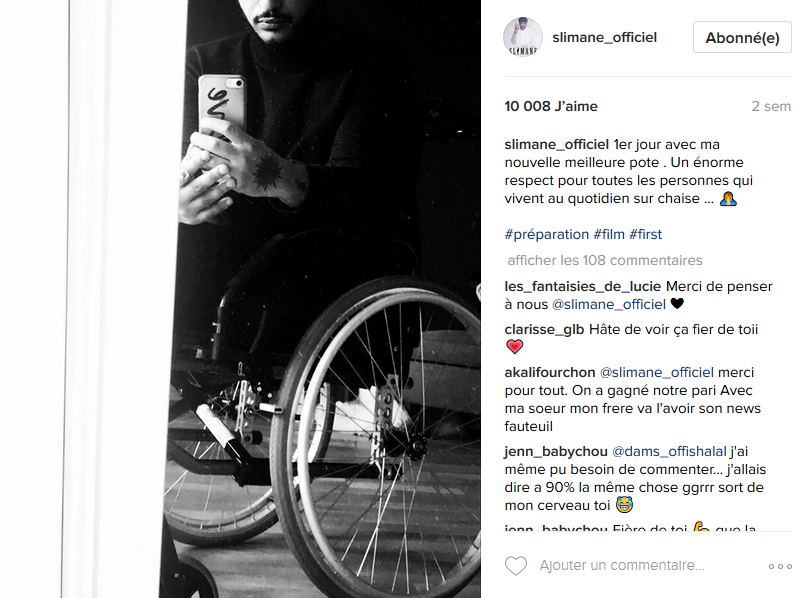The image size is (798, 598).
Task: Open the #film hashtag
Action: pos(609,235)
